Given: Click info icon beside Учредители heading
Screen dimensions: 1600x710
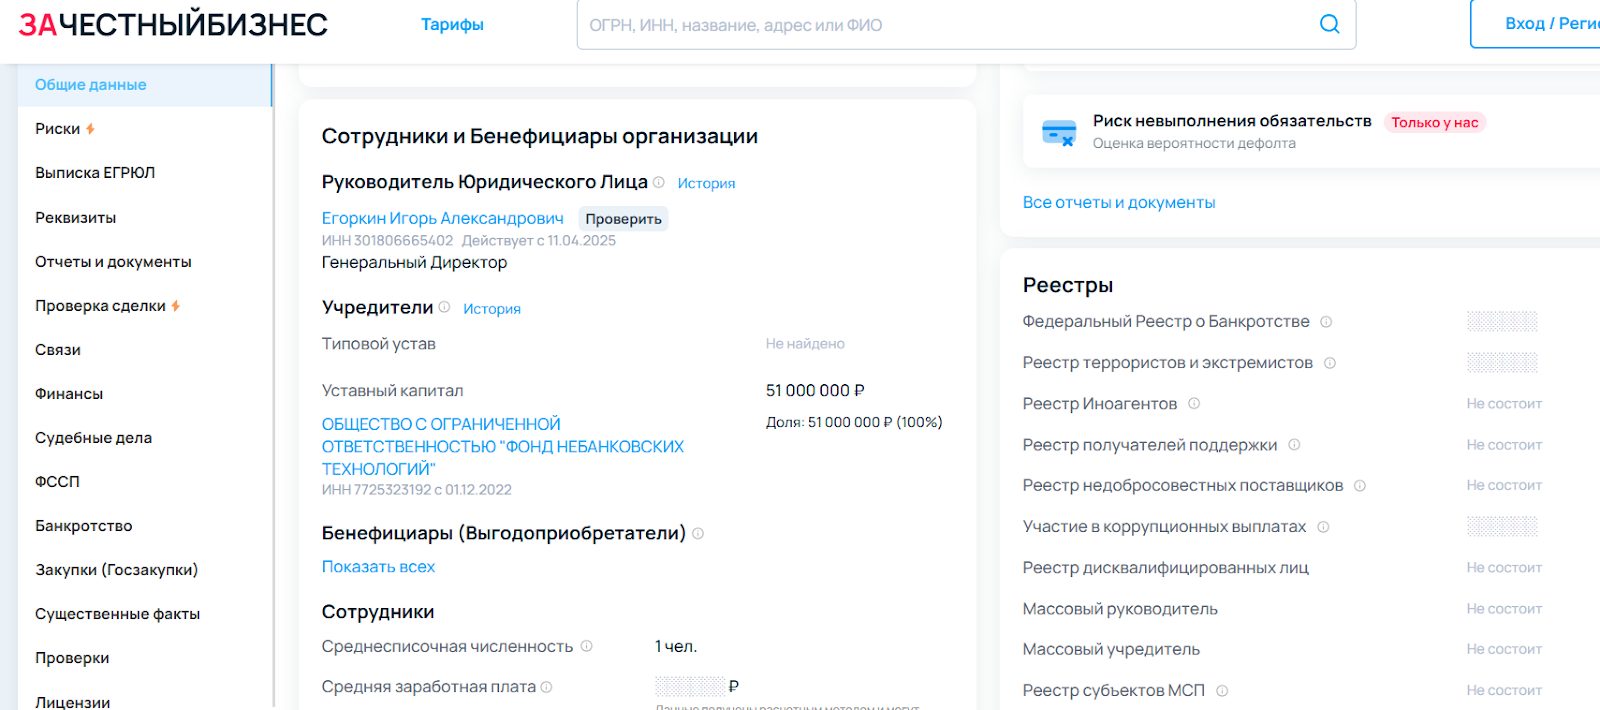Looking at the screenshot, I should pos(444,307).
